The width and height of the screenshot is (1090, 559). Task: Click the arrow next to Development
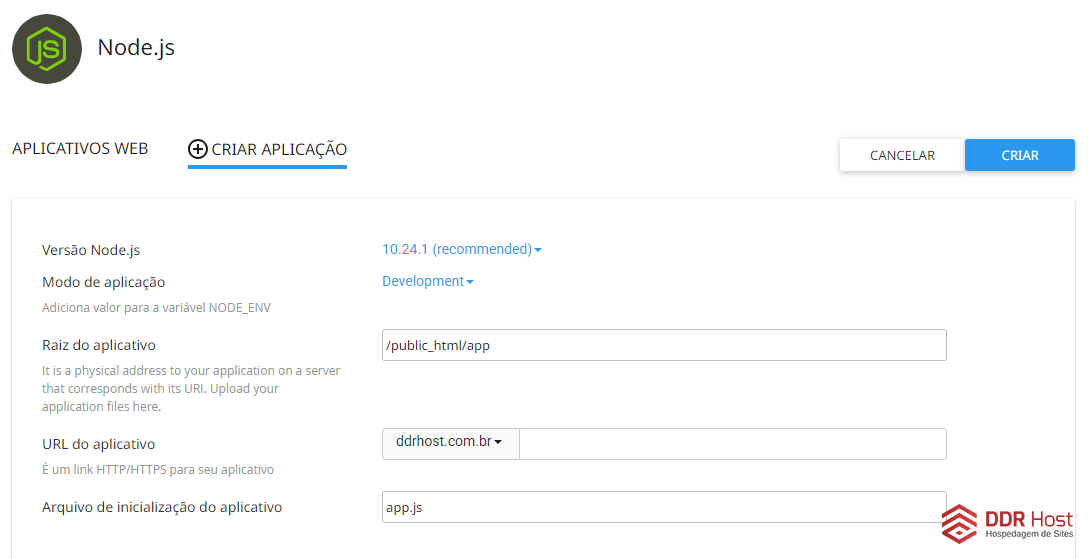pyautogui.click(x=470, y=282)
